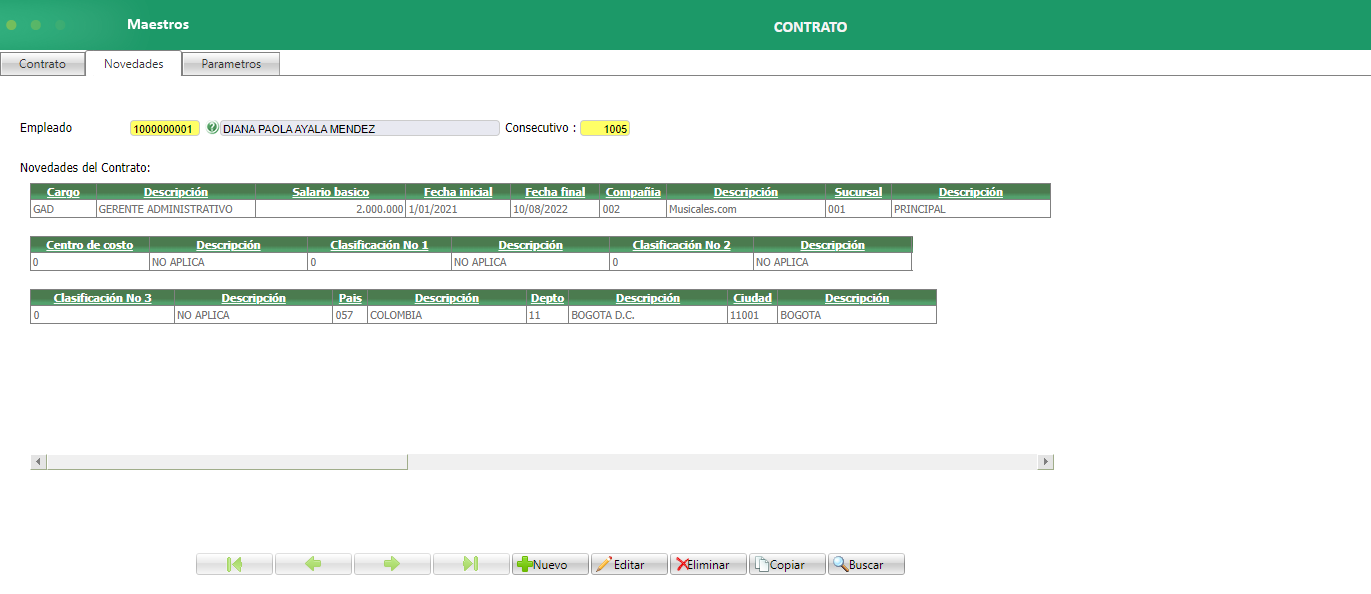Screen dimensions: 1371x594
Task: Click the Compañia column header
Action: point(633,192)
